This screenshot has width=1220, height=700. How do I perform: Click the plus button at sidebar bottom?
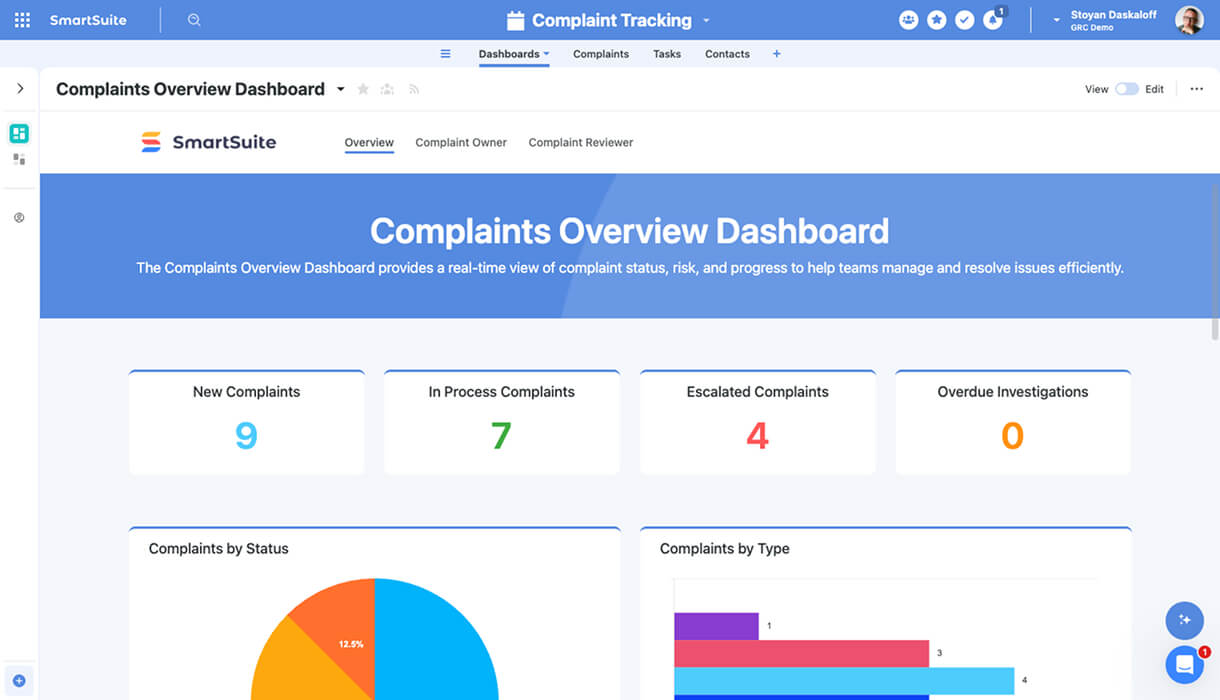(19, 681)
